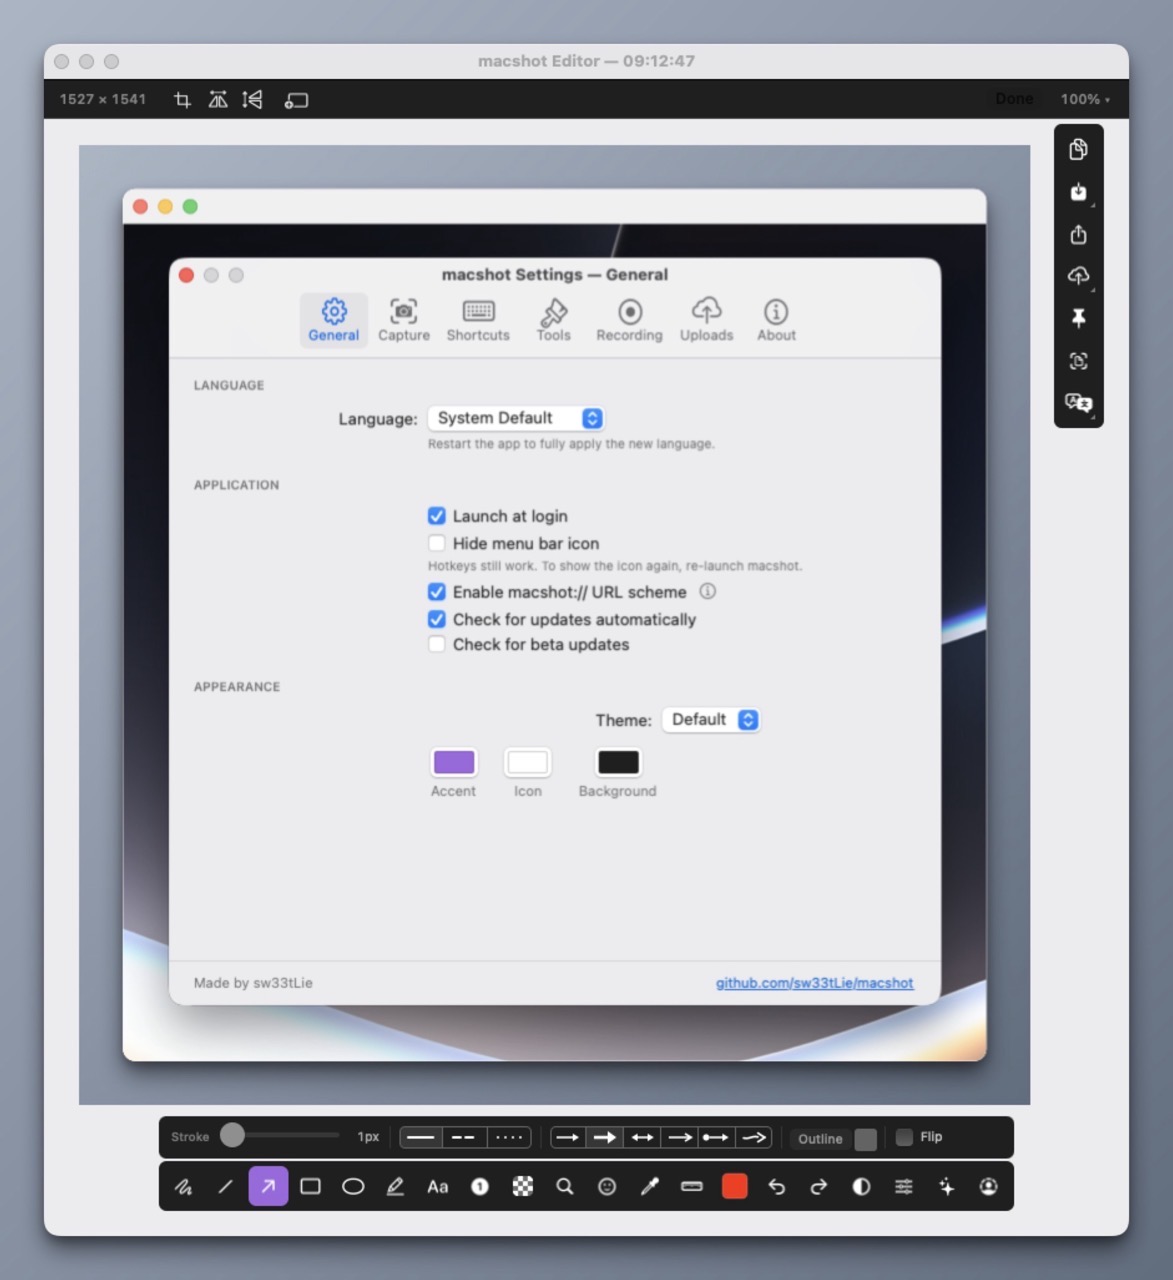The width and height of the screenshot is (1173, 1280).
Task: Select the highlighter marker tool
Action: click(395, 1187)
